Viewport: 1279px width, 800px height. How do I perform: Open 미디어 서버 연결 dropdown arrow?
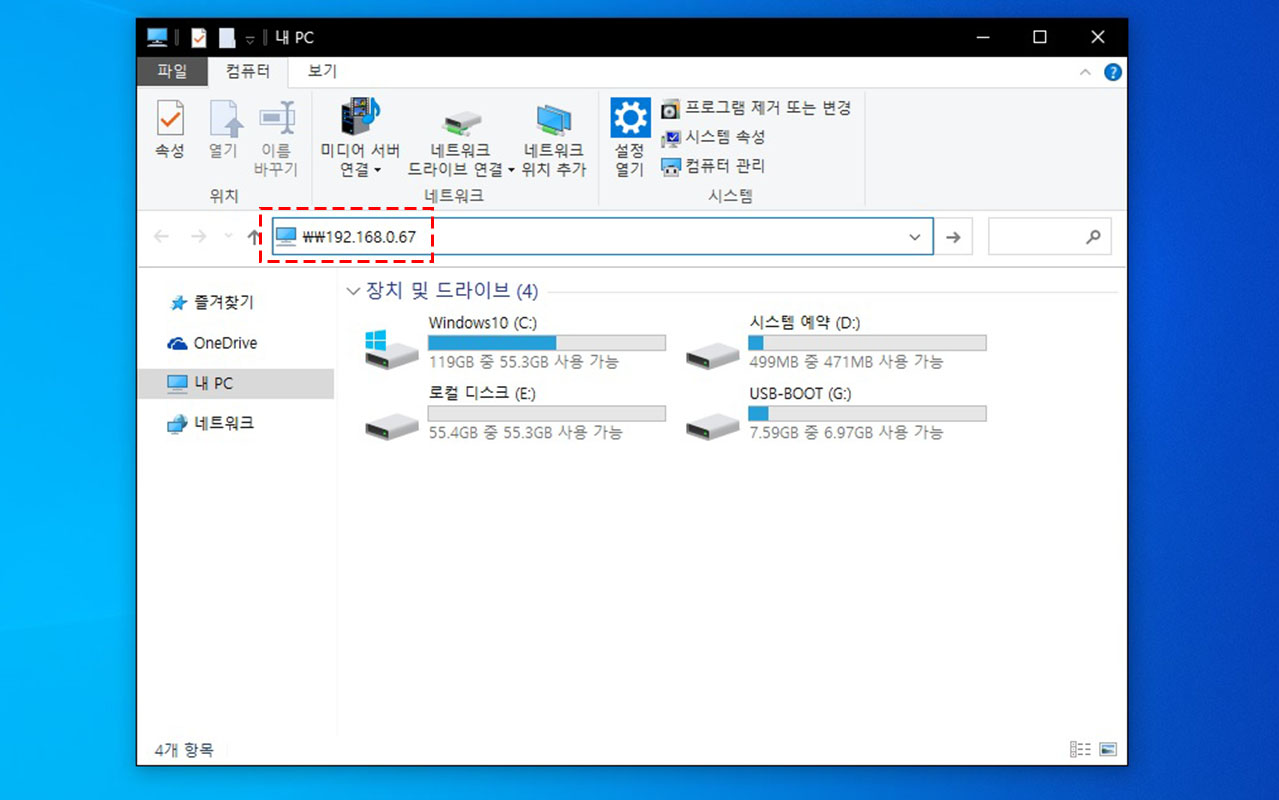pos(377,171)
